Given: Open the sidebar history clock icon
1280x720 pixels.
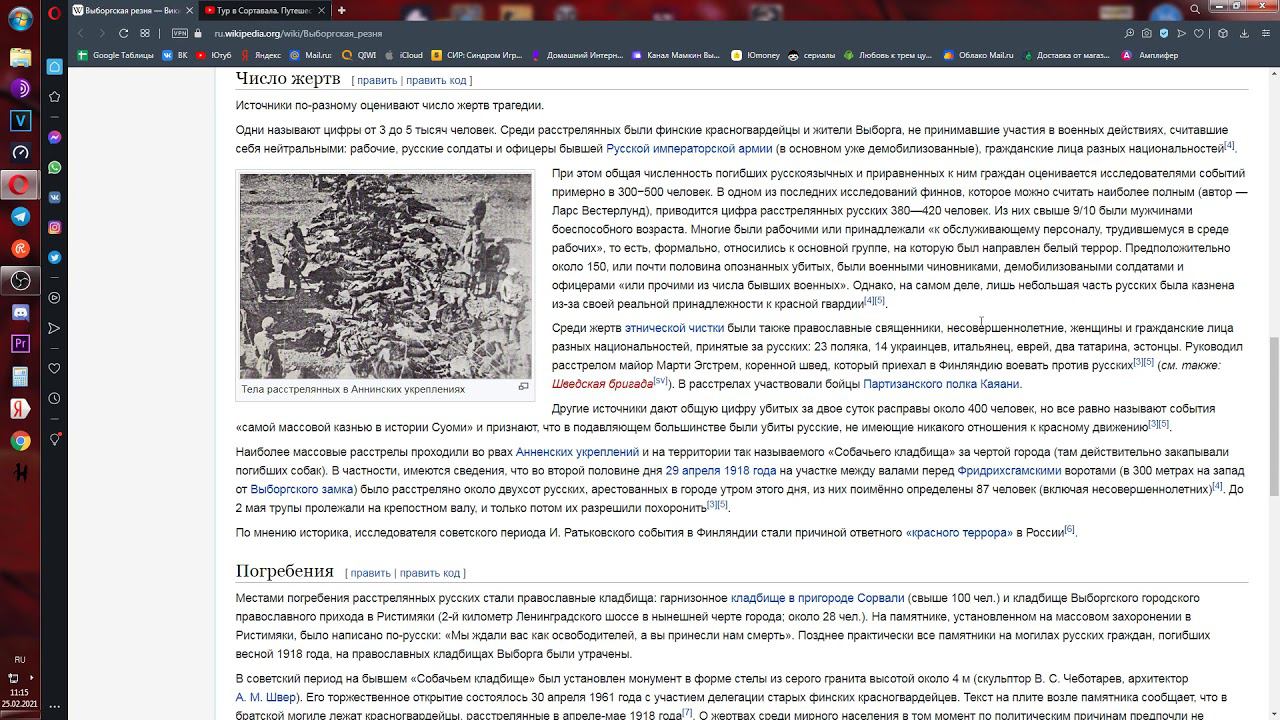Looking at the screenshot, I should [x=54, y=398].
